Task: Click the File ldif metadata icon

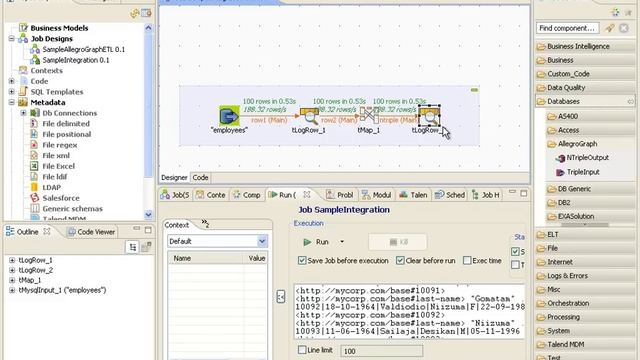Action: [x=35, y=177]
